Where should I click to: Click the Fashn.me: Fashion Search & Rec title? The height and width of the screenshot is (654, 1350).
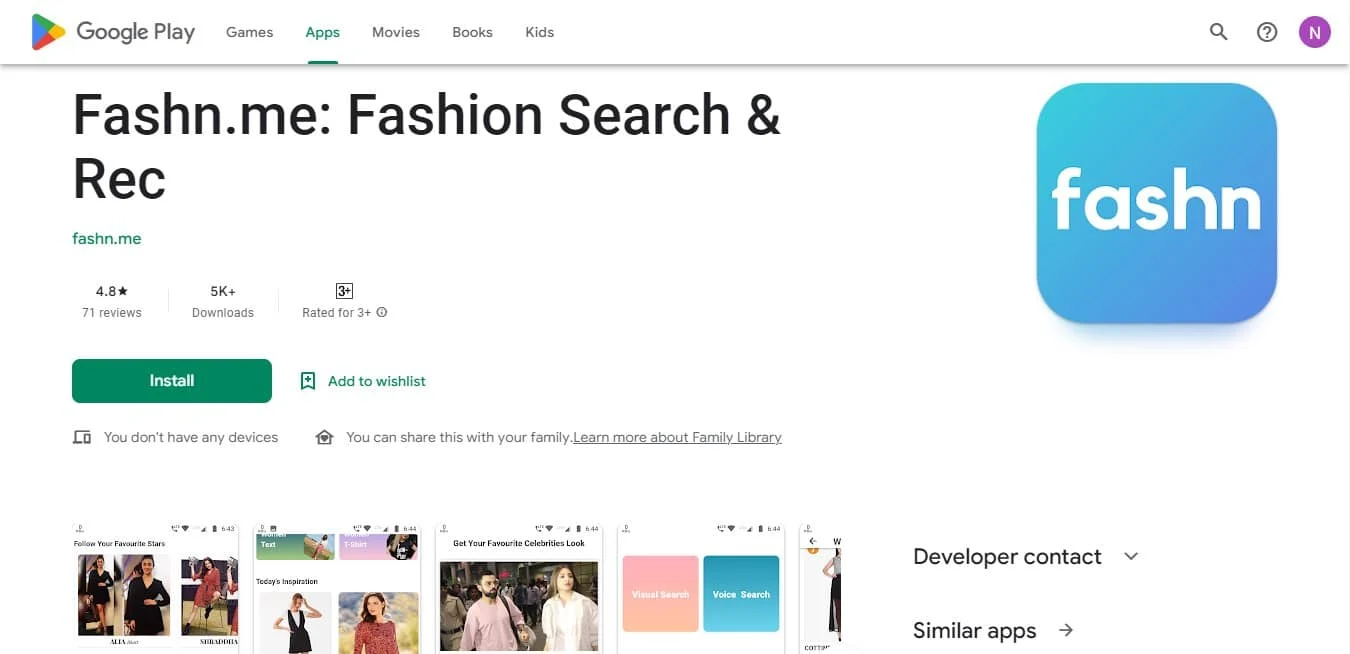point(426,147)
